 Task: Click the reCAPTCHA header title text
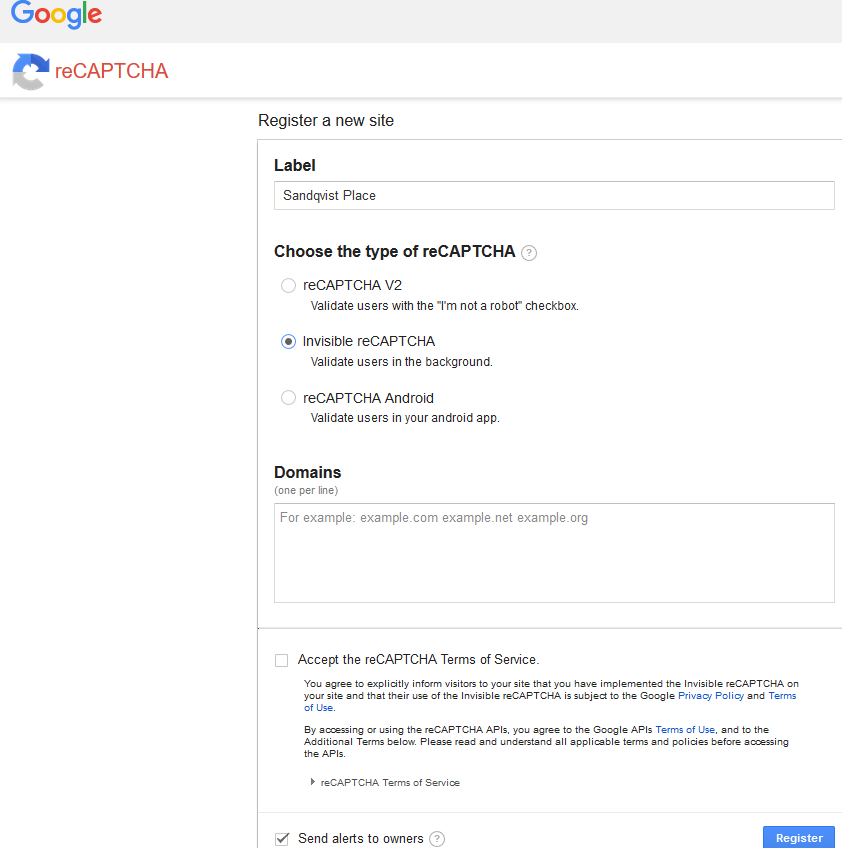coord(111,71)
